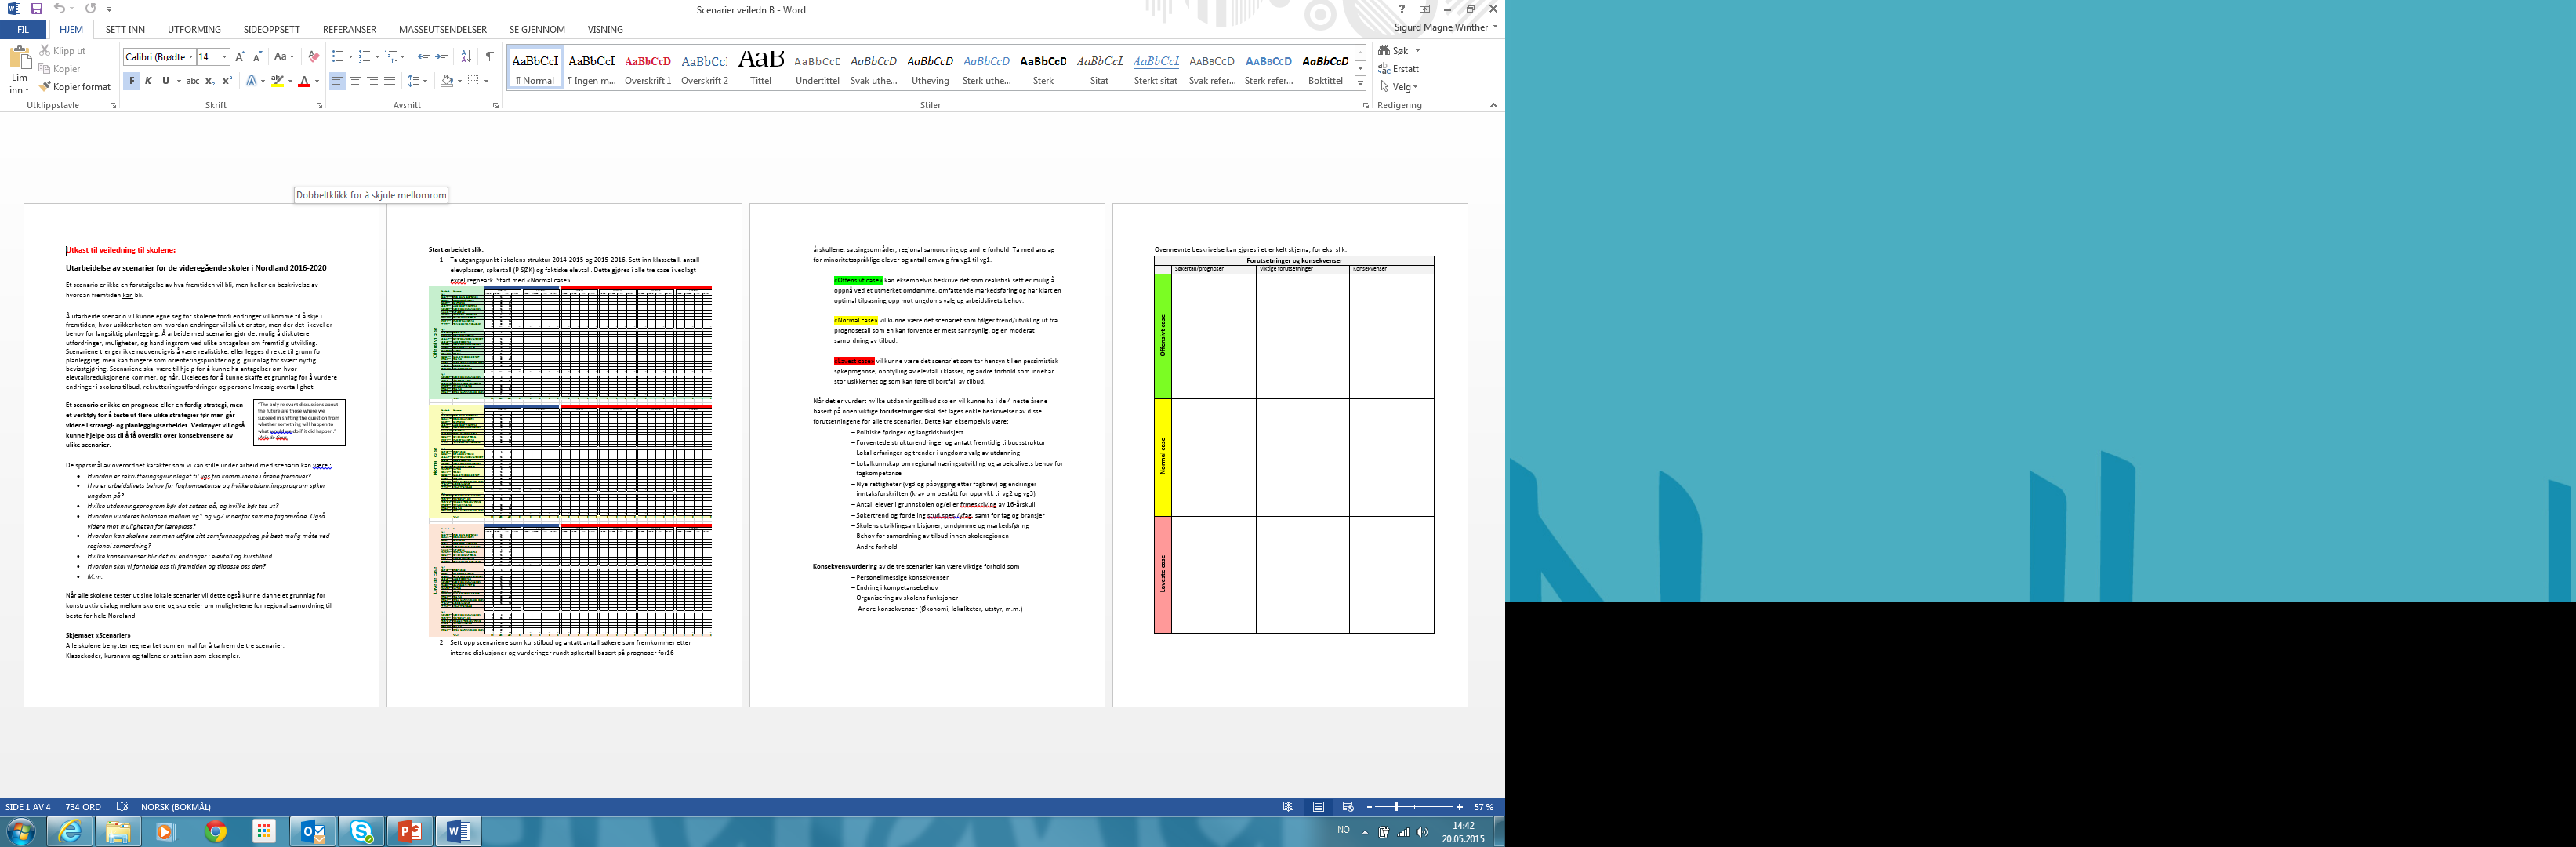This screenshot has width=2576, height=847.
Task: Open line spacing dropdown
Action: click(418, 81)
